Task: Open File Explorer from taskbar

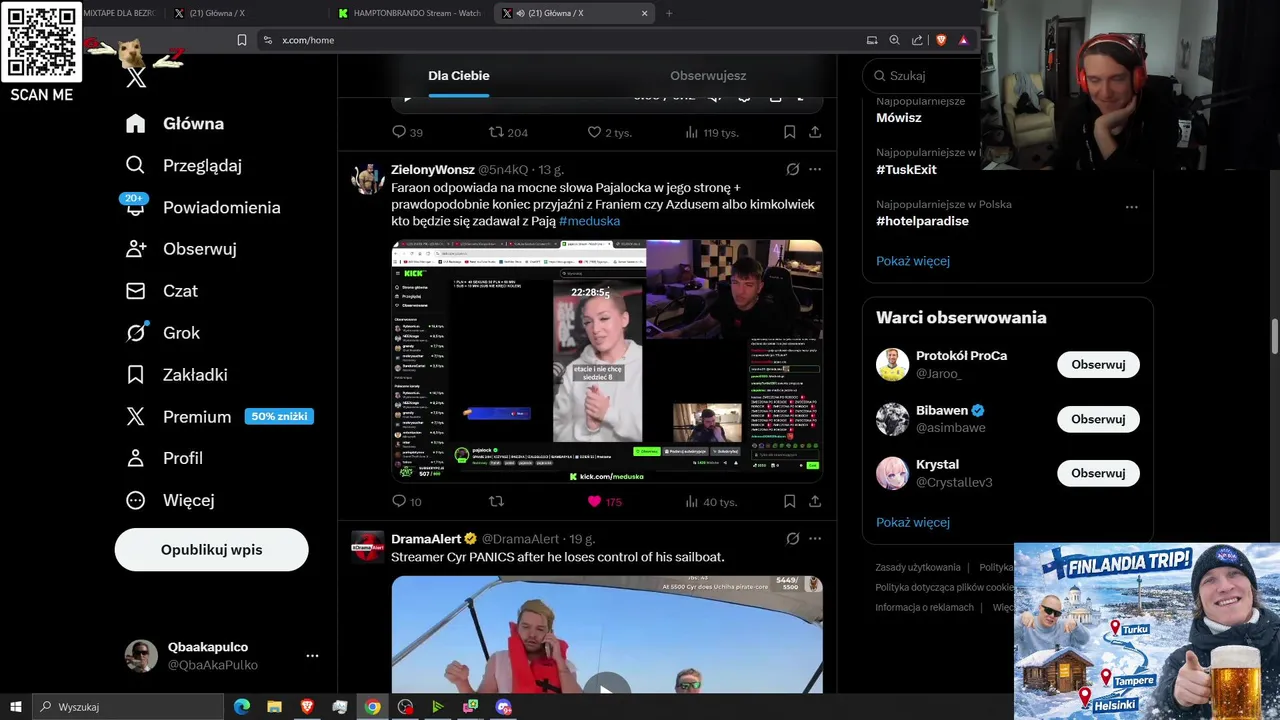Action: [274, 707]
